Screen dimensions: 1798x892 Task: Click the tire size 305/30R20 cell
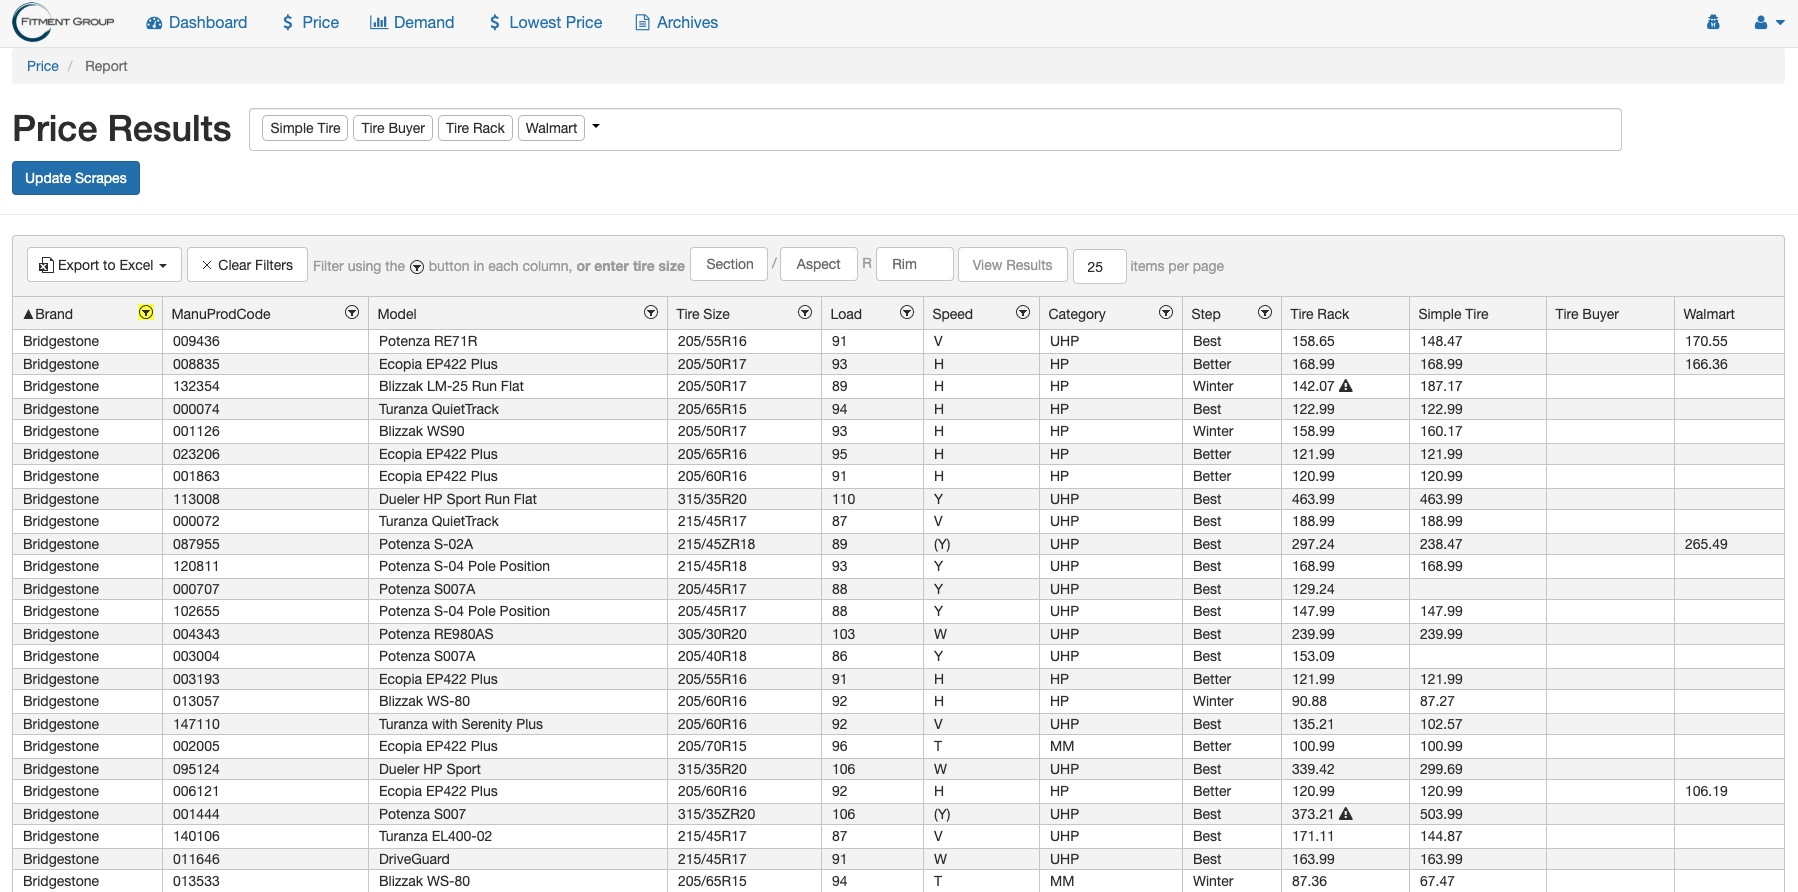pyautogui.click(x=712, y=634)
